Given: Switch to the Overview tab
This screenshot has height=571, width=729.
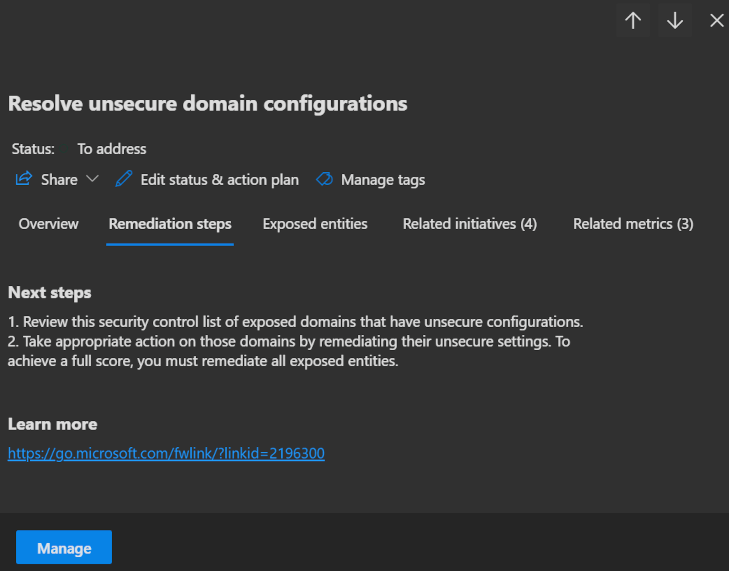Looking at the screenshot, I should tap(48, 224).
